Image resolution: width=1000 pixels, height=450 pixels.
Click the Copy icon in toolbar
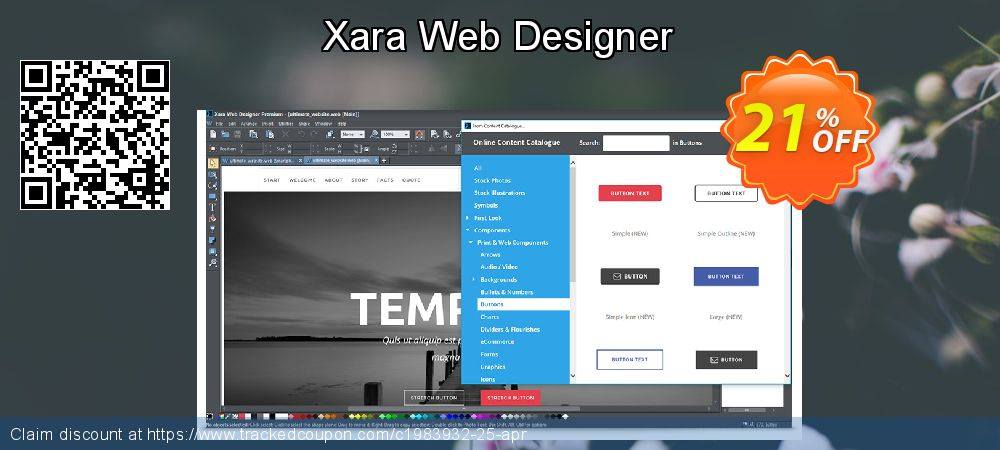pos(253,134)
